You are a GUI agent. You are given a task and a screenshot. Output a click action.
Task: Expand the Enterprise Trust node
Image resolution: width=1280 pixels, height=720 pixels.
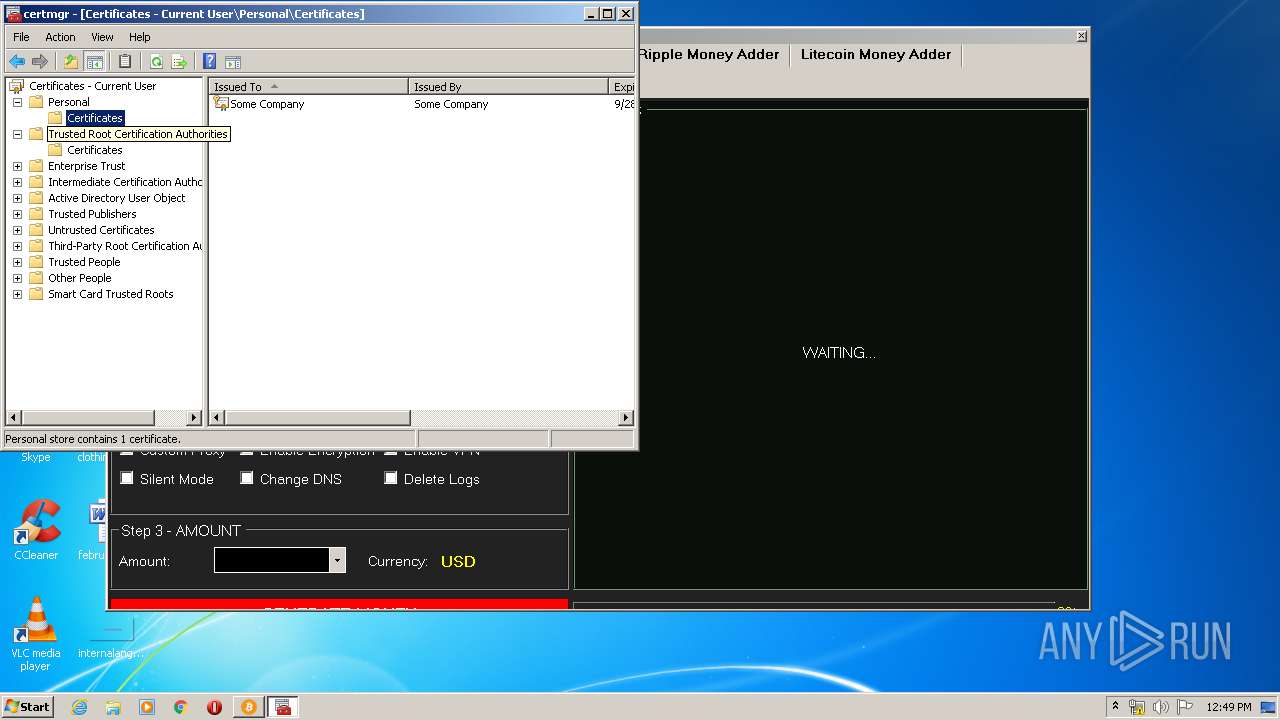17,166
